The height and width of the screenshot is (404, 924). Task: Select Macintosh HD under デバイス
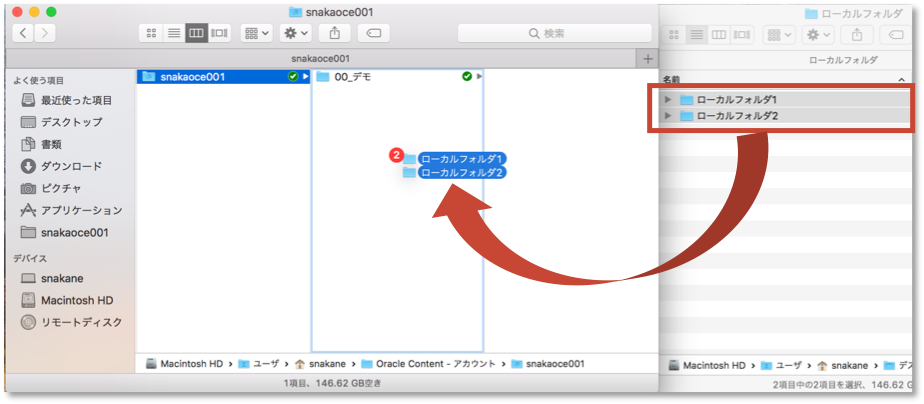76,300
